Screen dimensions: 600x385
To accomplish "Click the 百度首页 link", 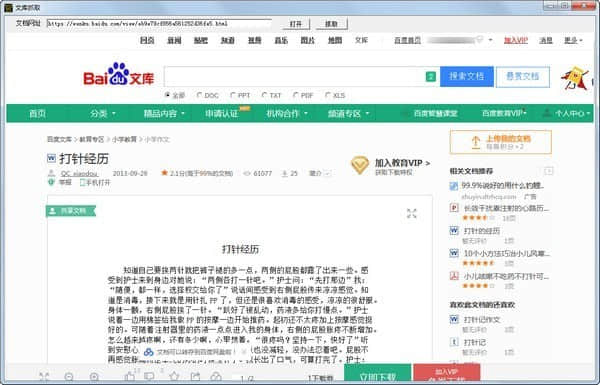I will click(x=408, y=40).
